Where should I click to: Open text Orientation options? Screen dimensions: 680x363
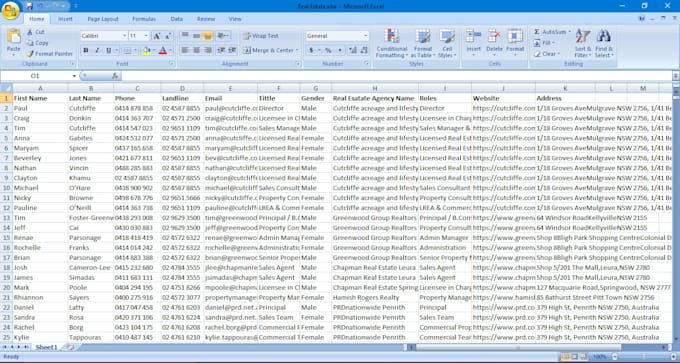pyautogui.click(x=223, y=36)
